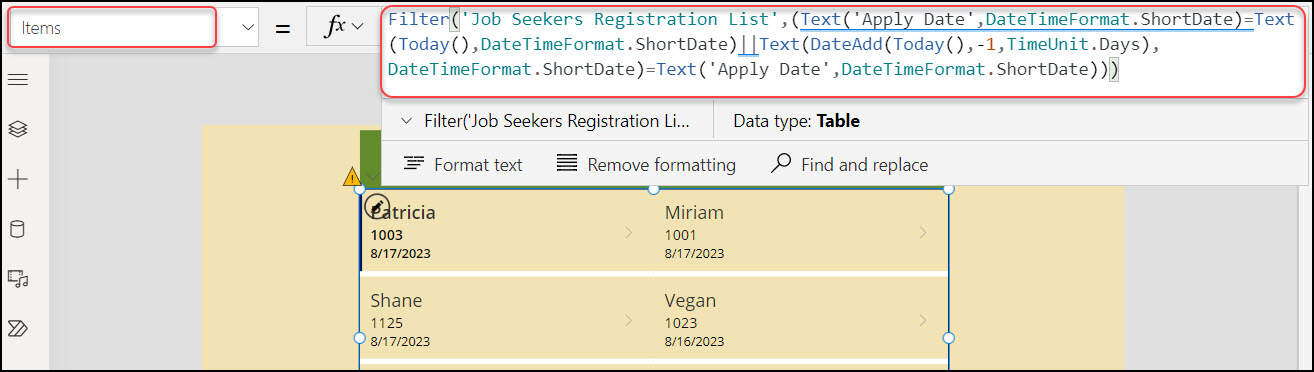Click the arrow beside Vegan record
Viewport: 1314px width, 372px height.
[923, 320]
